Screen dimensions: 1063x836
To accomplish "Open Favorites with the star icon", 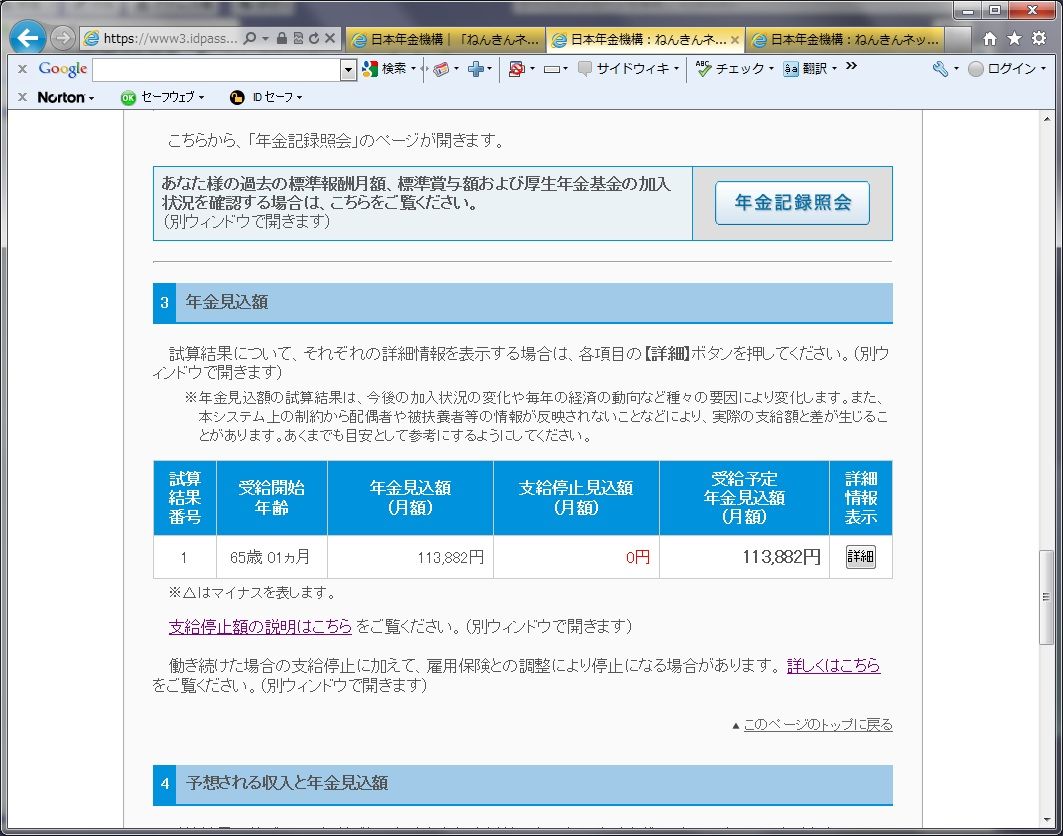I will pyautogui.click(x=1014, y=39).
